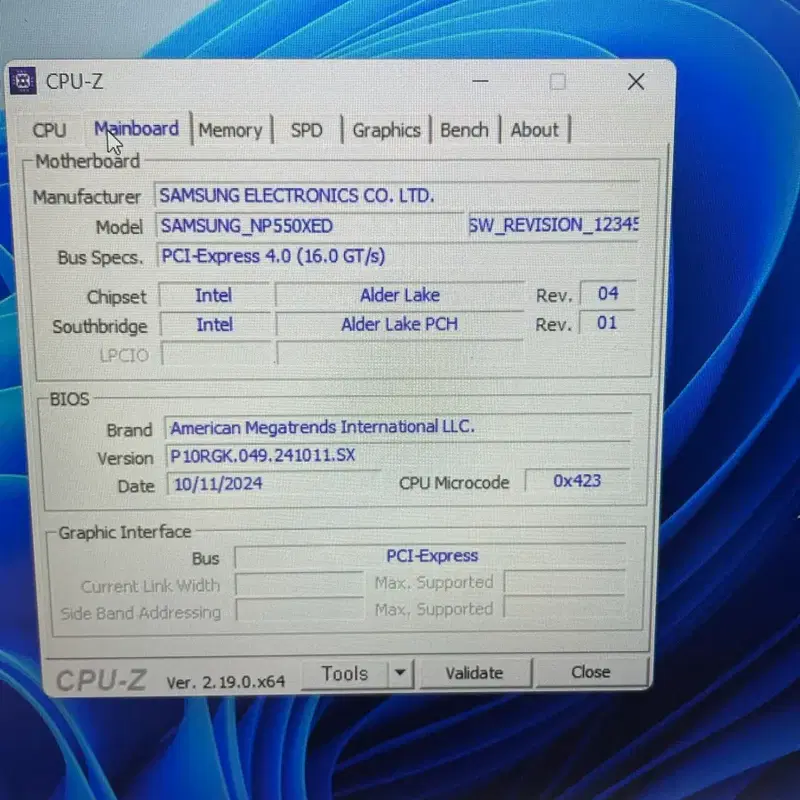Viewport: 800px width, 800px height.
Task: Click the Southbridge vendor Intel value
Action: [x=215, y=324]
